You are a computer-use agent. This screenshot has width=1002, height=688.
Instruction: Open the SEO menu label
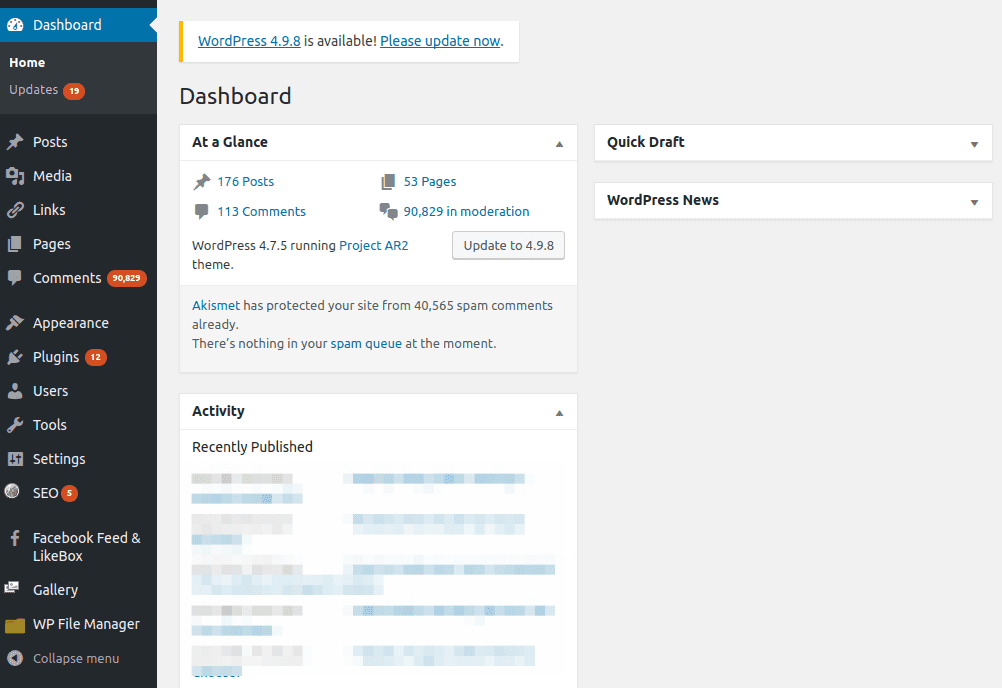(45, 493)
